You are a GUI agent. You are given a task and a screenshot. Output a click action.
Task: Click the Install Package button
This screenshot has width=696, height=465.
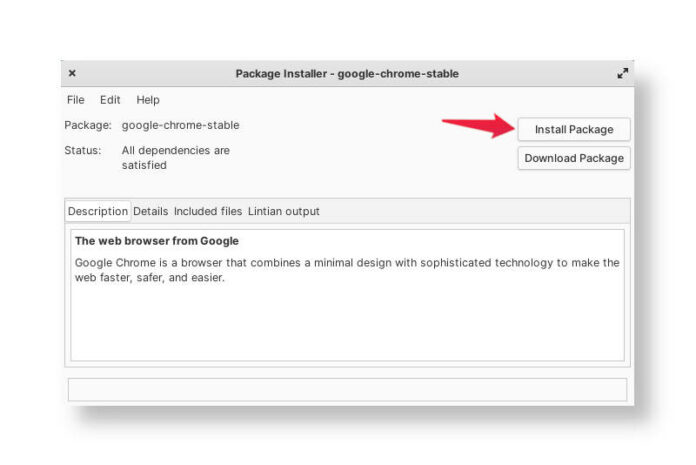tap(573, 130)
